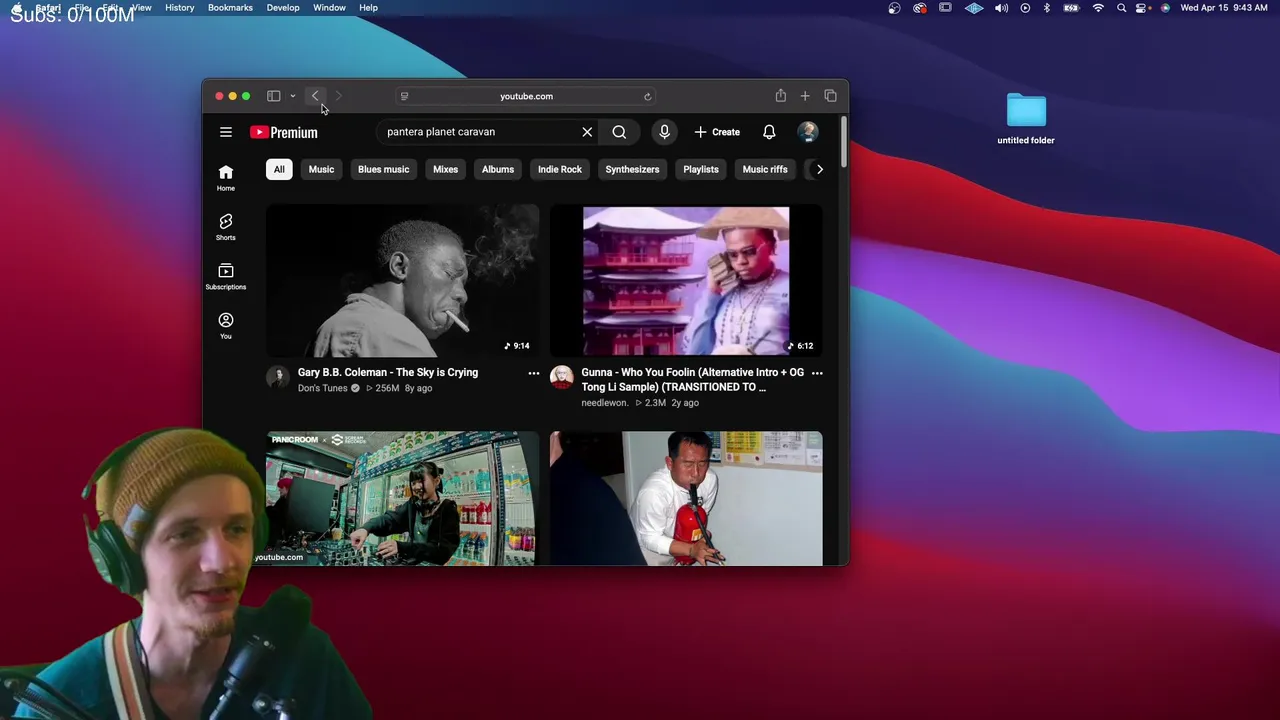Viewport: 1280px width, 720px height.
Task: Clear the search text with the X
Action: [x=587, y=132]
